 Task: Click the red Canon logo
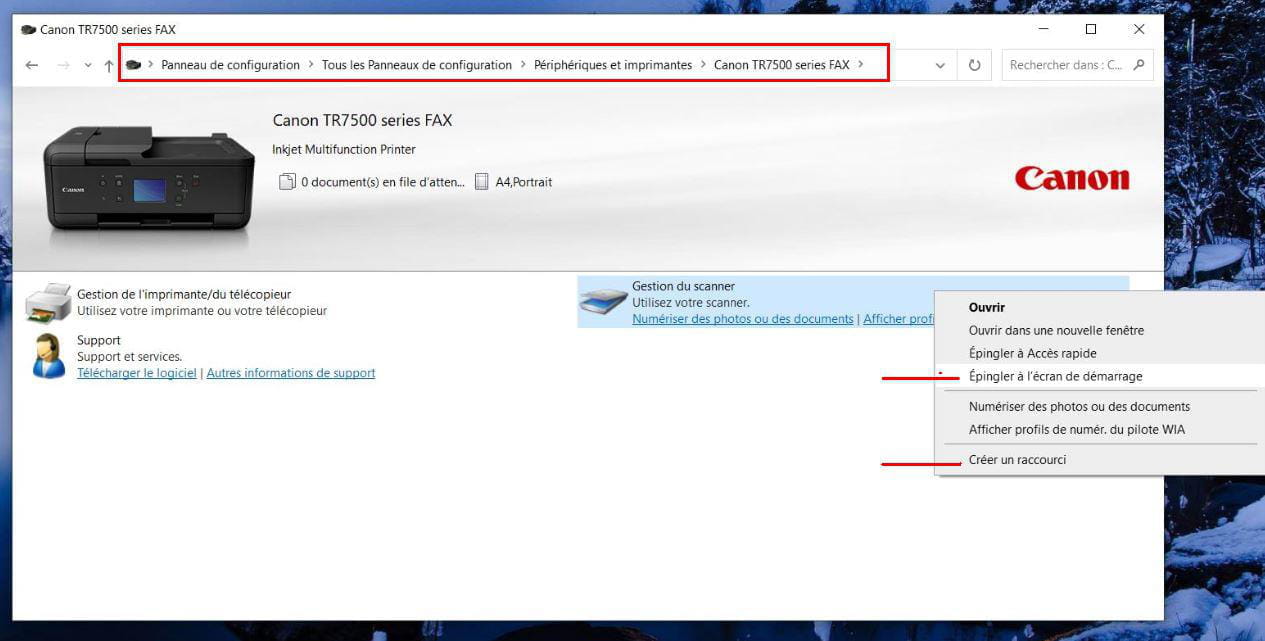click(x=1072, y=179)
